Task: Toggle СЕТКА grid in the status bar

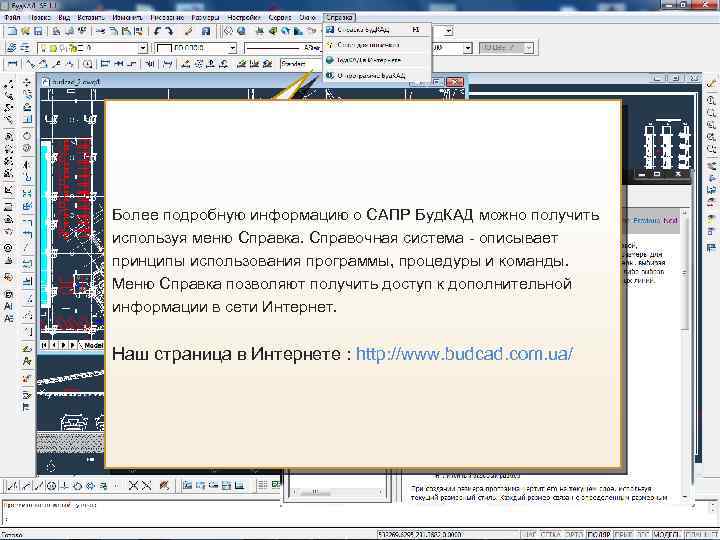Action: pyautogui.click(x=551, y=534)
